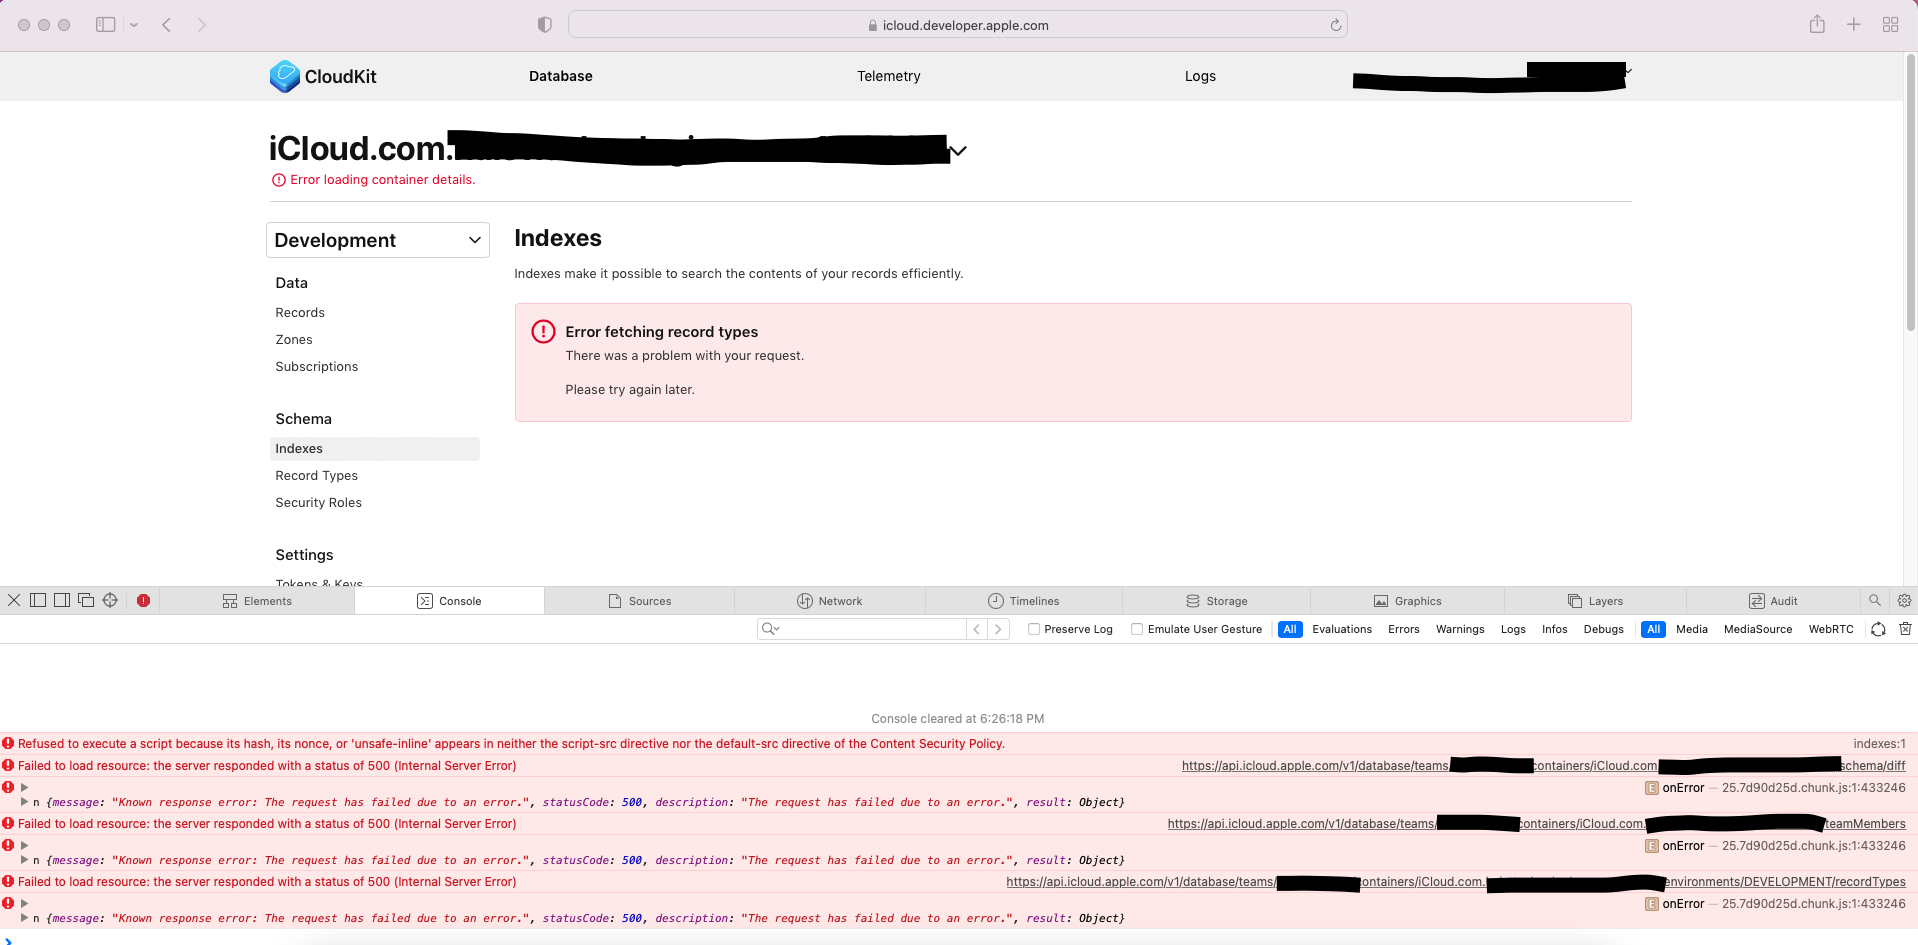Enable Preserve Log checkbox

tap(1034, 629)
